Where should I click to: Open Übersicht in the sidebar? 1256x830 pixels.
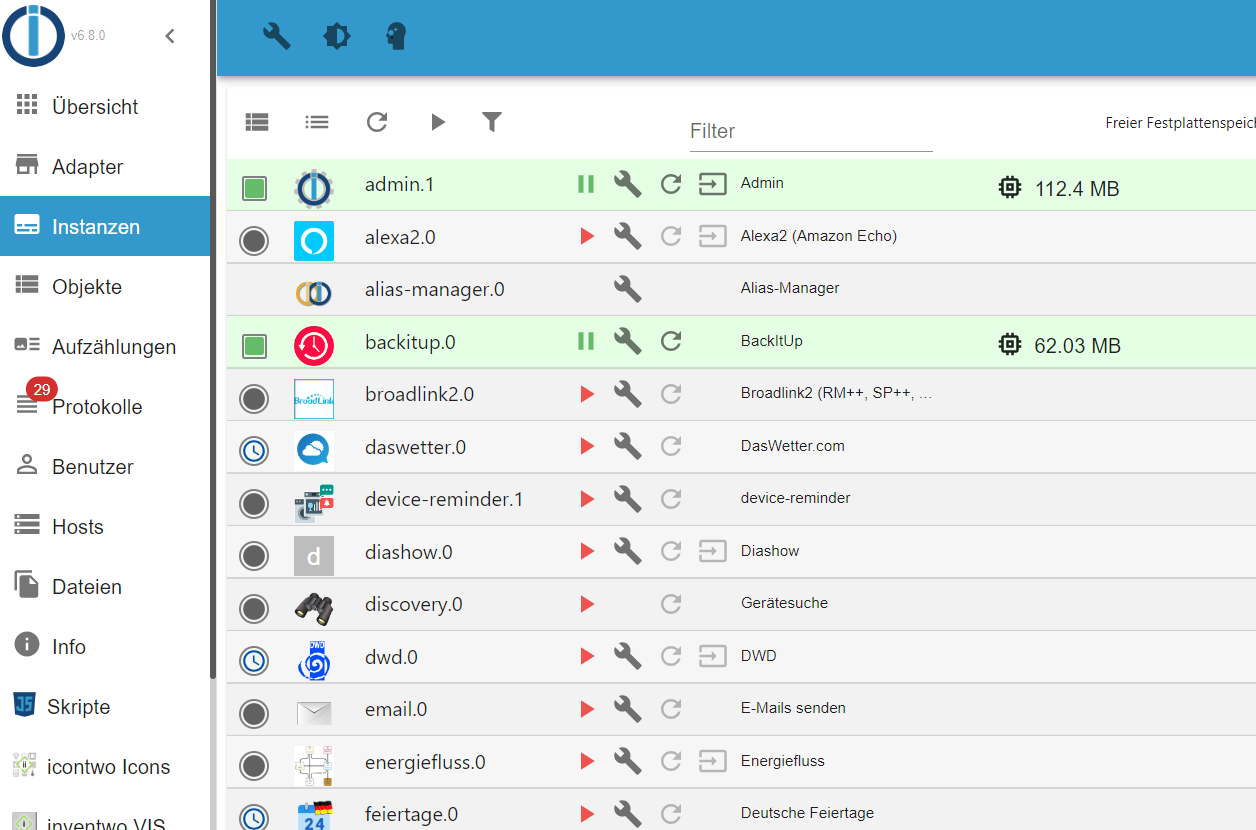[105, 107]
